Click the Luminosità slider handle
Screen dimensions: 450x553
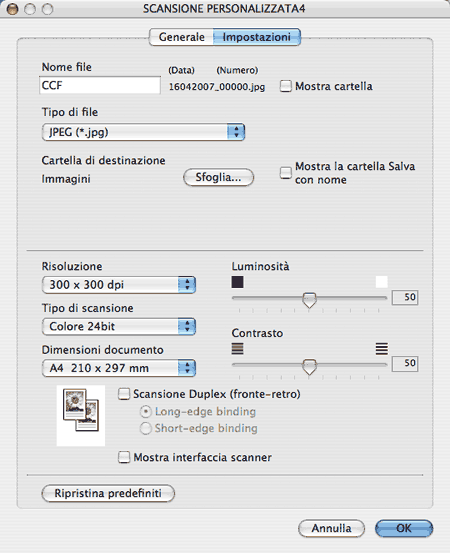click(x=310, y=300)
